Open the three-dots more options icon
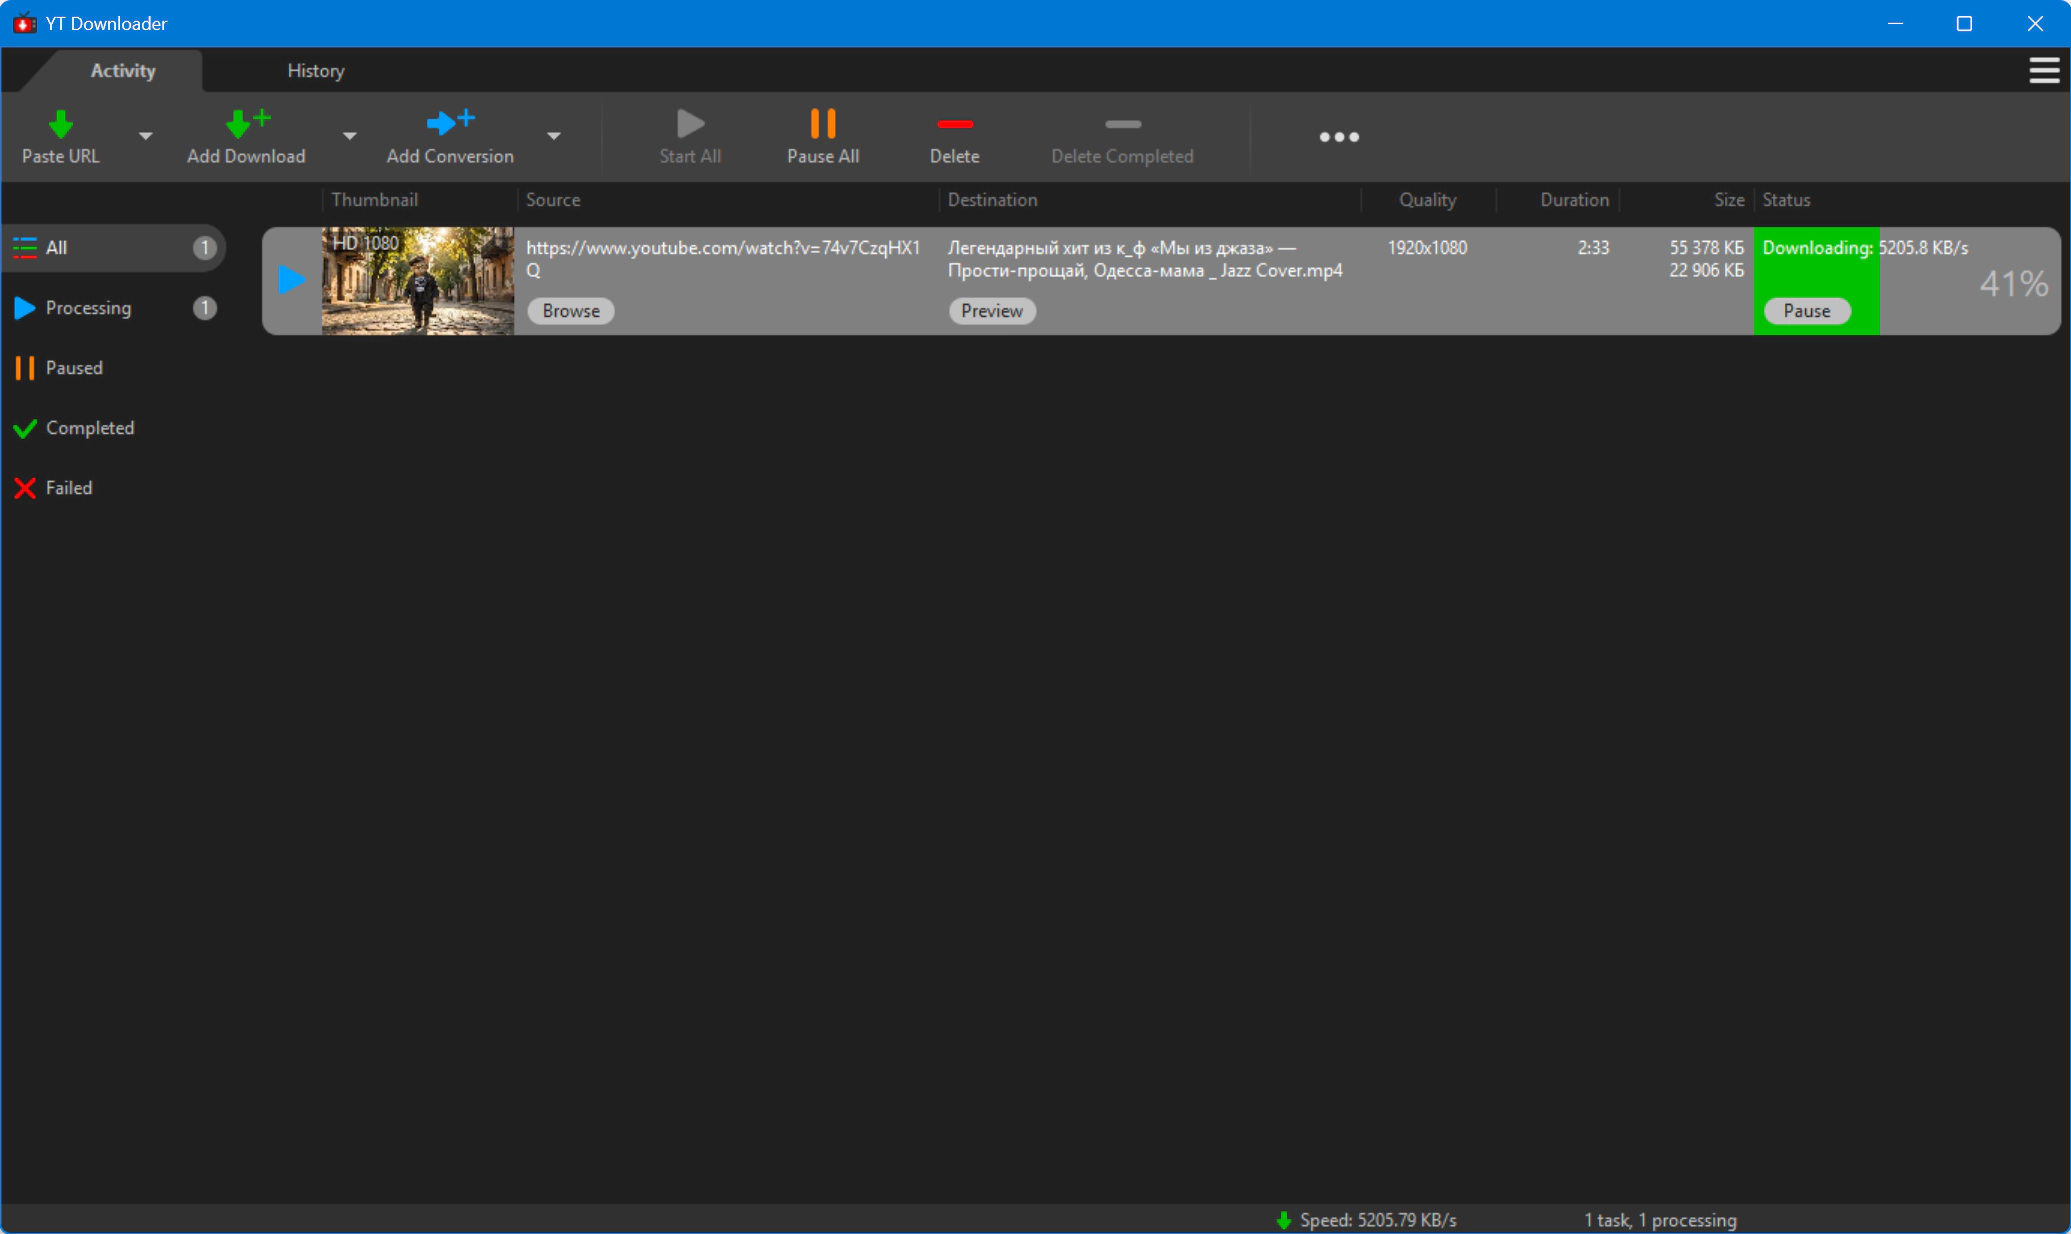Viewport: 2071px width, 1234px height. point(1339,137)
